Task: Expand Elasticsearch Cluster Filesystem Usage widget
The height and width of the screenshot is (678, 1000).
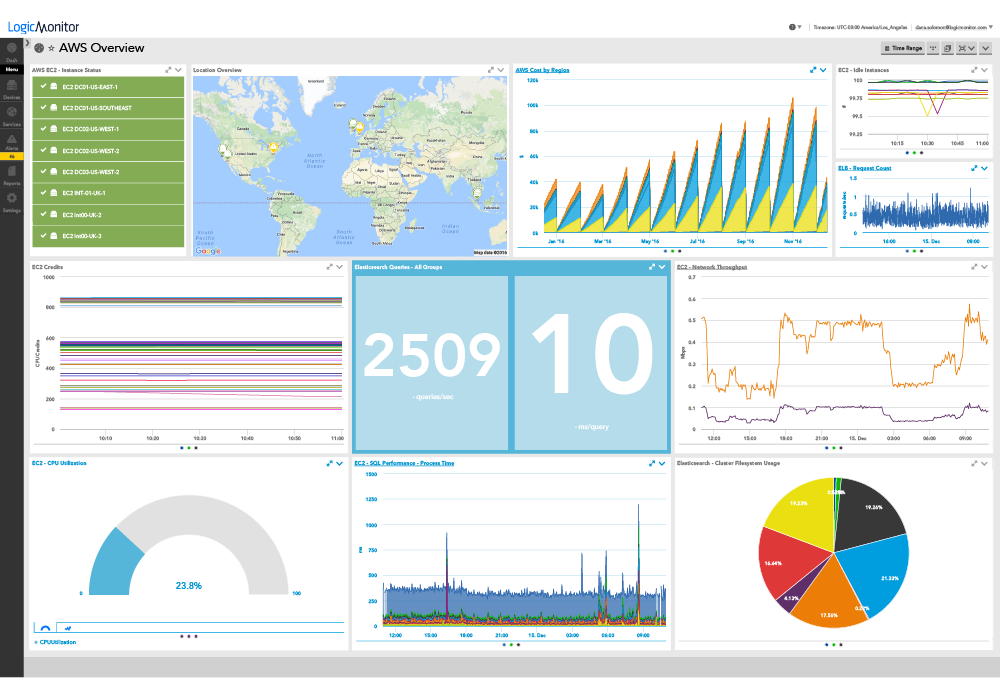Action: [974, 464]
